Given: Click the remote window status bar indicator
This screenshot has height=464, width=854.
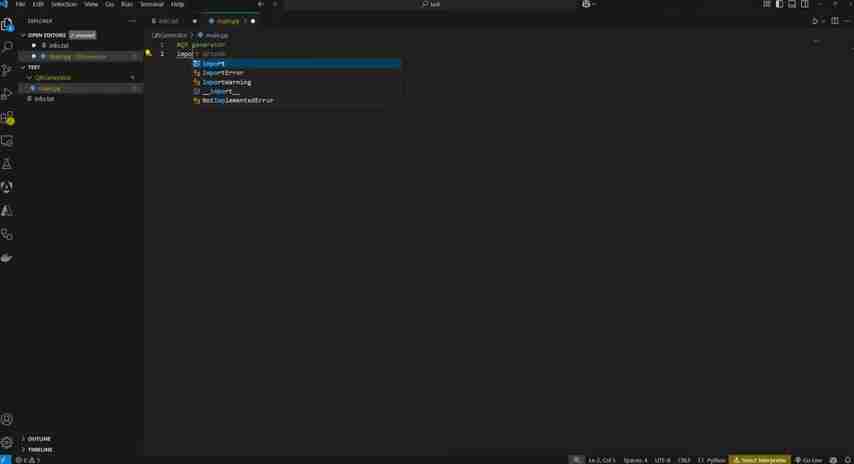Looking at the screenshot, I should [5, 460].
